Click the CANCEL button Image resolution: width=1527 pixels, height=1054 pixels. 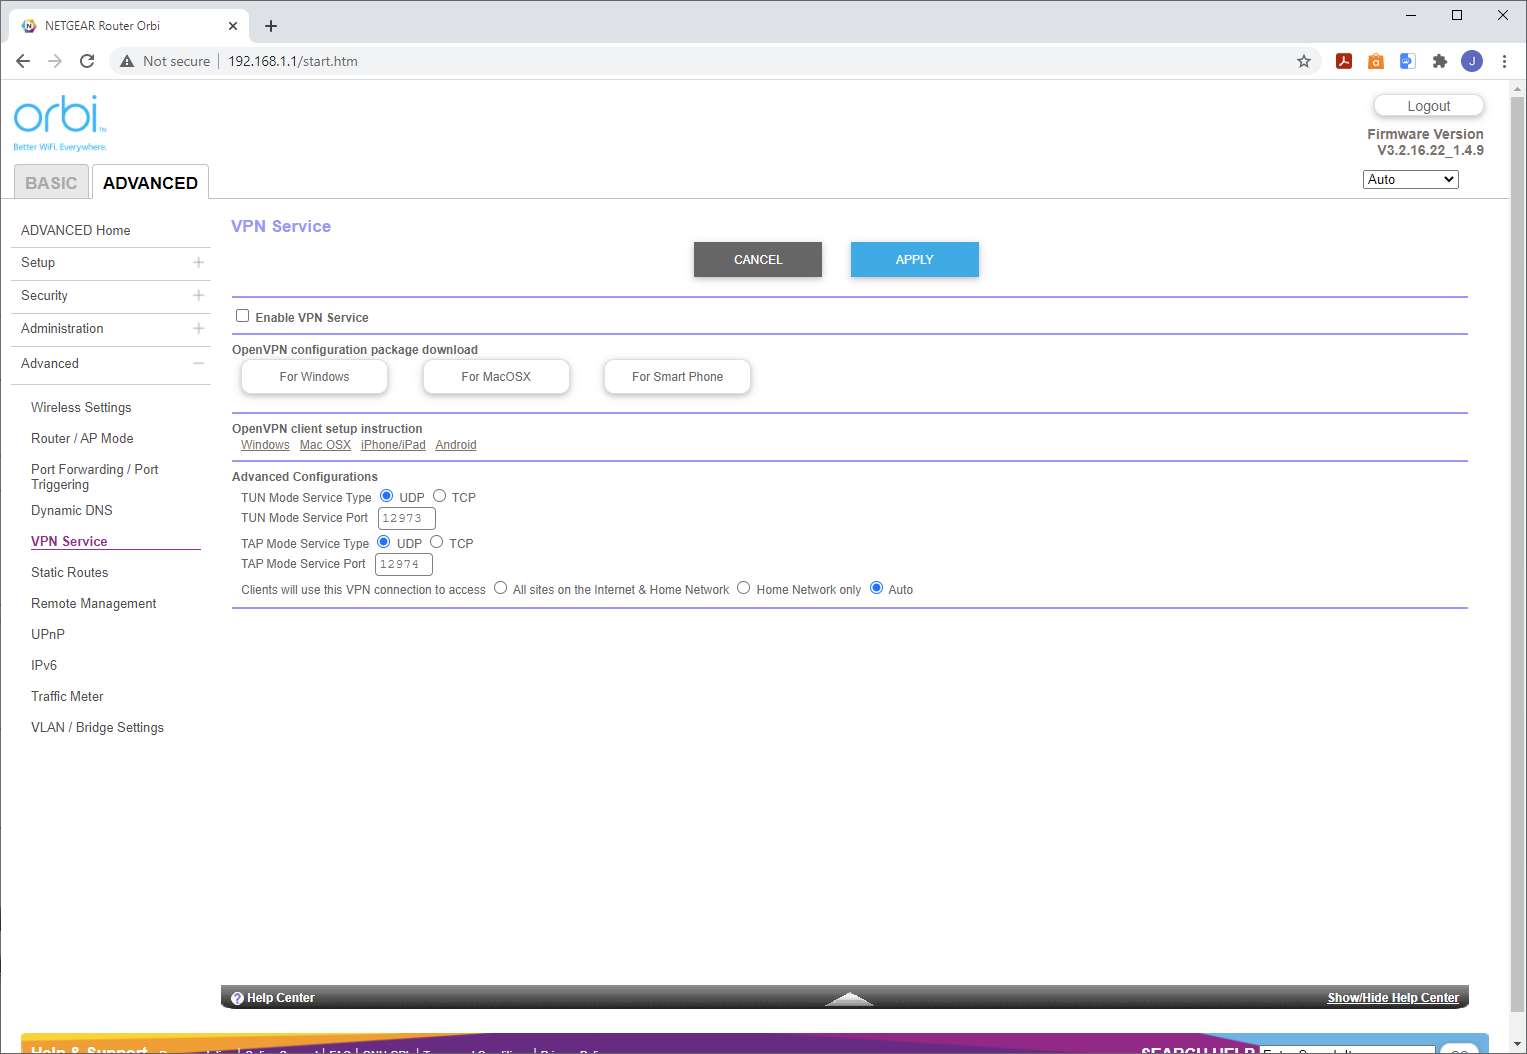pyautogui.click(x=758, y=259)
